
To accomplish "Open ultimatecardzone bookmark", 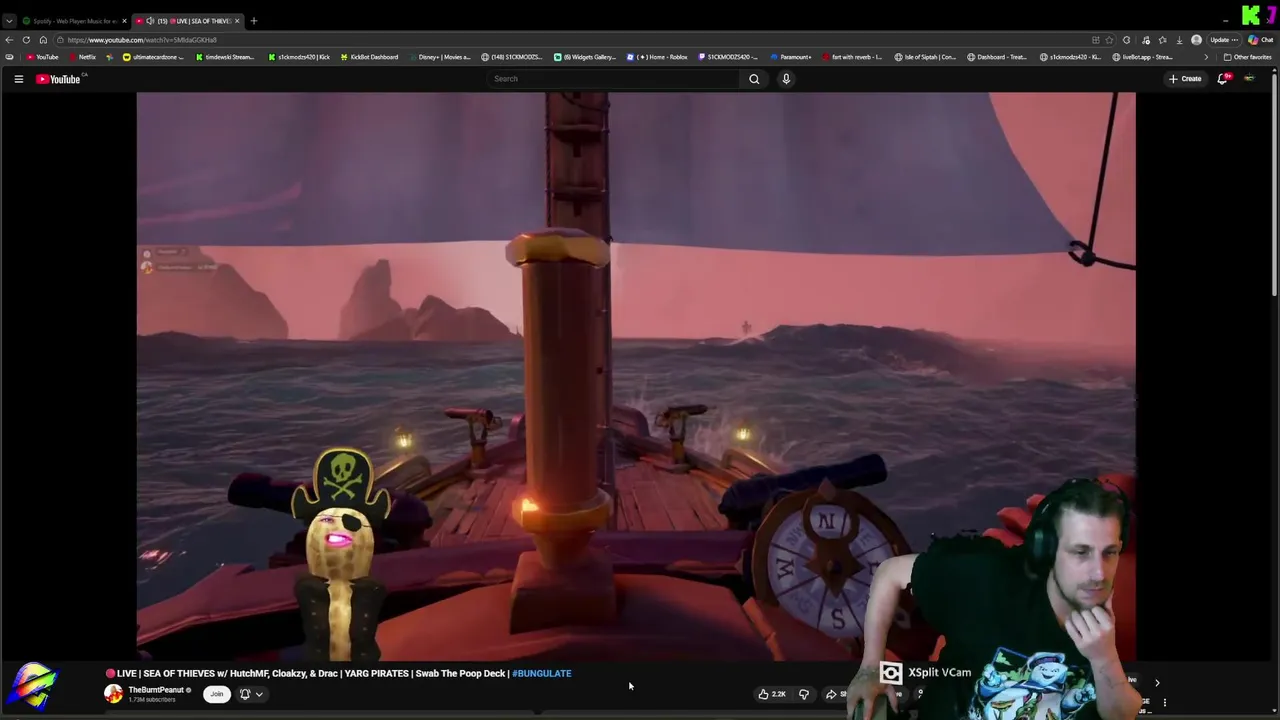I will 153,57.
